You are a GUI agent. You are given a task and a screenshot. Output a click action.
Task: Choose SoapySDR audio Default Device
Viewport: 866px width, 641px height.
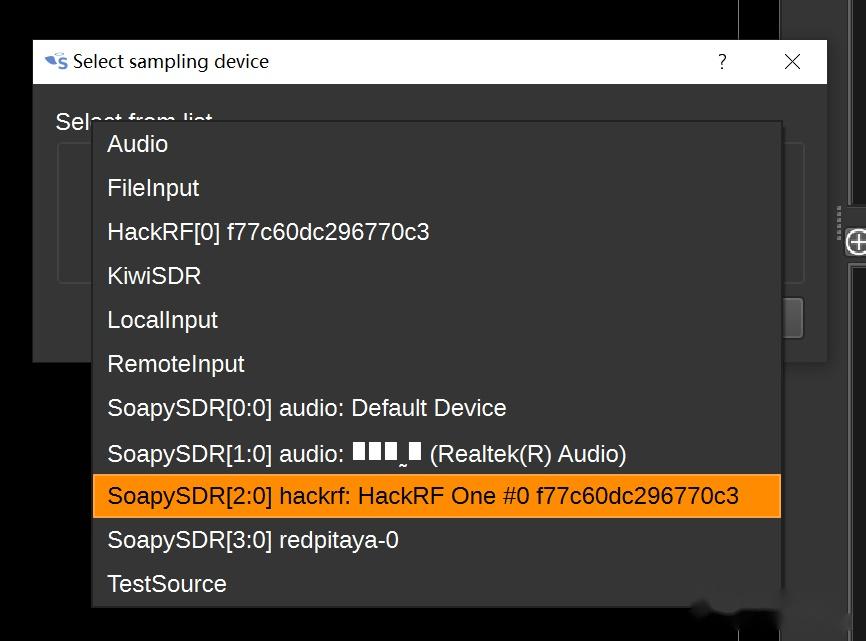(x=306, y=407)
